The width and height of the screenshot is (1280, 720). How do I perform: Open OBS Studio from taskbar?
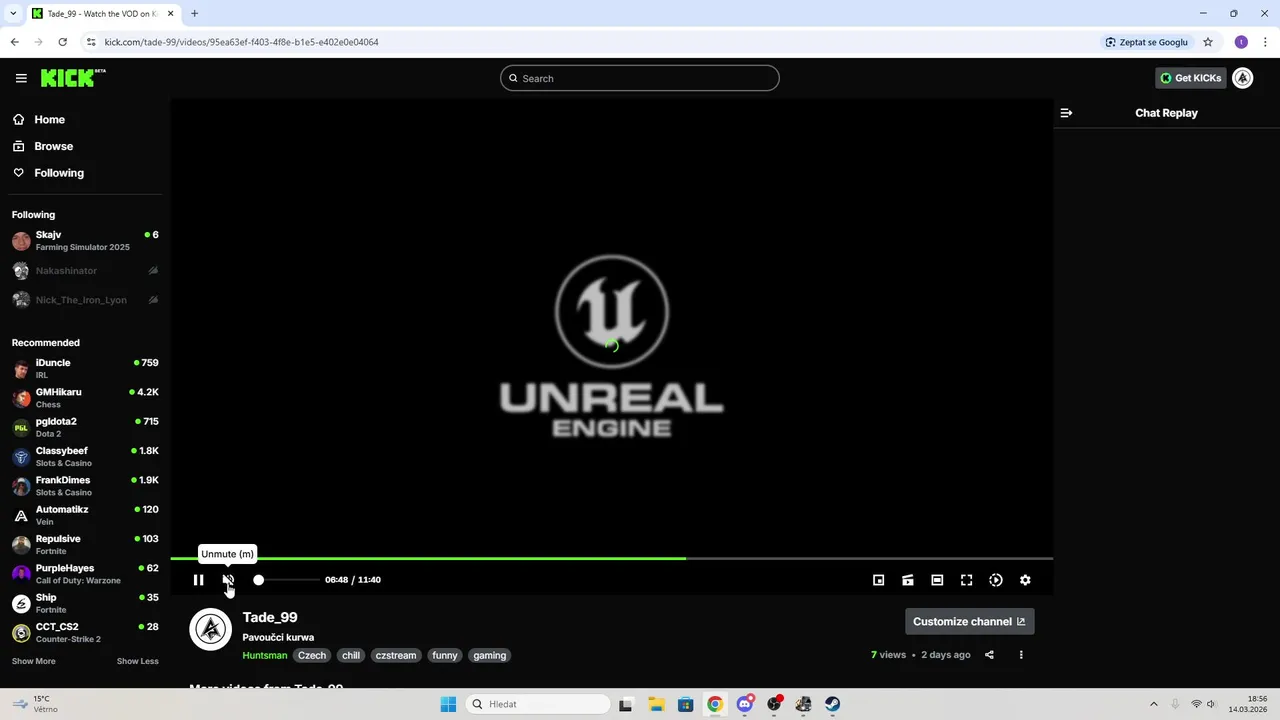pyautogui.click(x=774, y=704)
